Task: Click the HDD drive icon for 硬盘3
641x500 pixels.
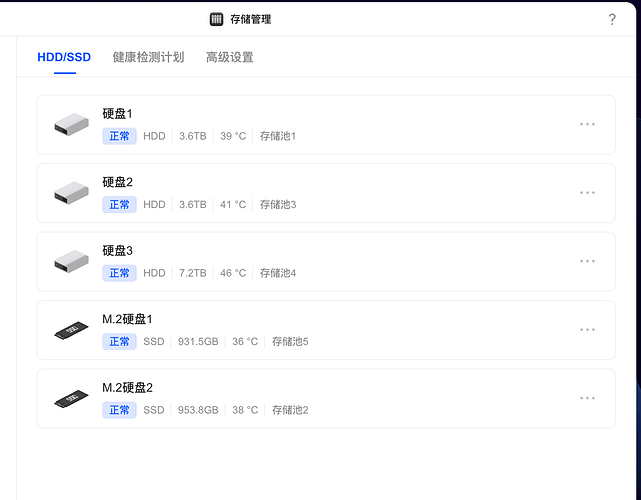Action: [x=72, y=261]
